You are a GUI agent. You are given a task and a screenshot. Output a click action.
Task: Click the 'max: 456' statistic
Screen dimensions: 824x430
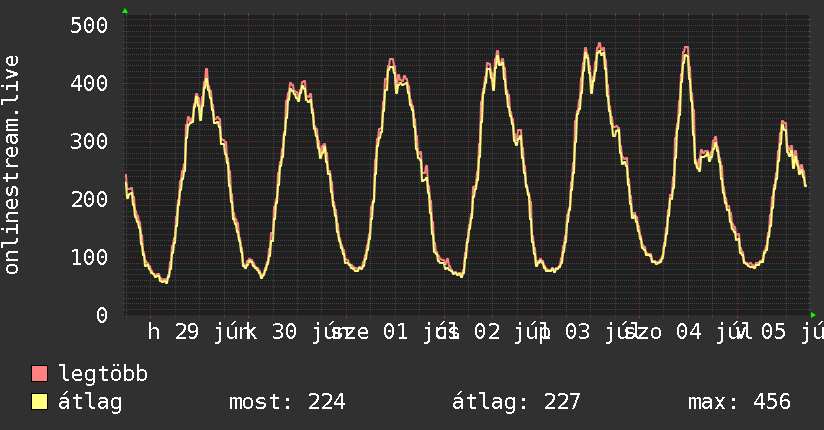(739, 402)
